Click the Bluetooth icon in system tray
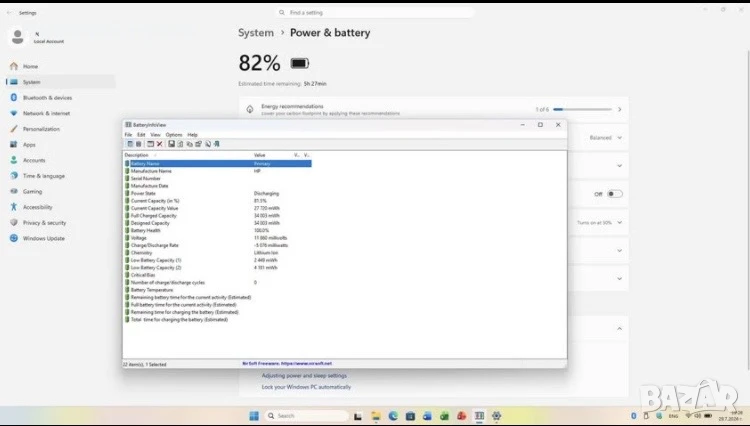Screen dimensions: 750x426 [x=634, y=416]
